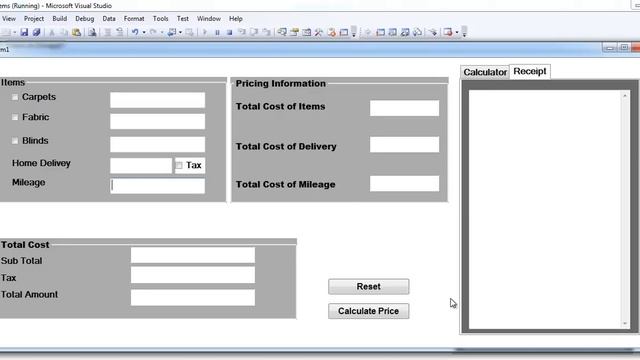Open Breakpoints window dropdown arrow
The height and width of the screenshot is (360, 640).
[x=457, y=32]
